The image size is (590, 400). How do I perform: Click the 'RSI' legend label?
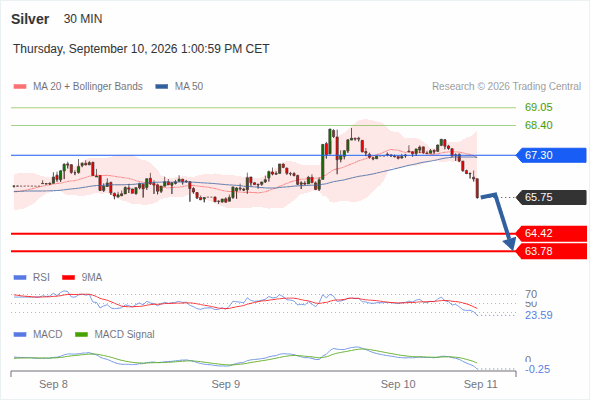click(x=41, y=278)
